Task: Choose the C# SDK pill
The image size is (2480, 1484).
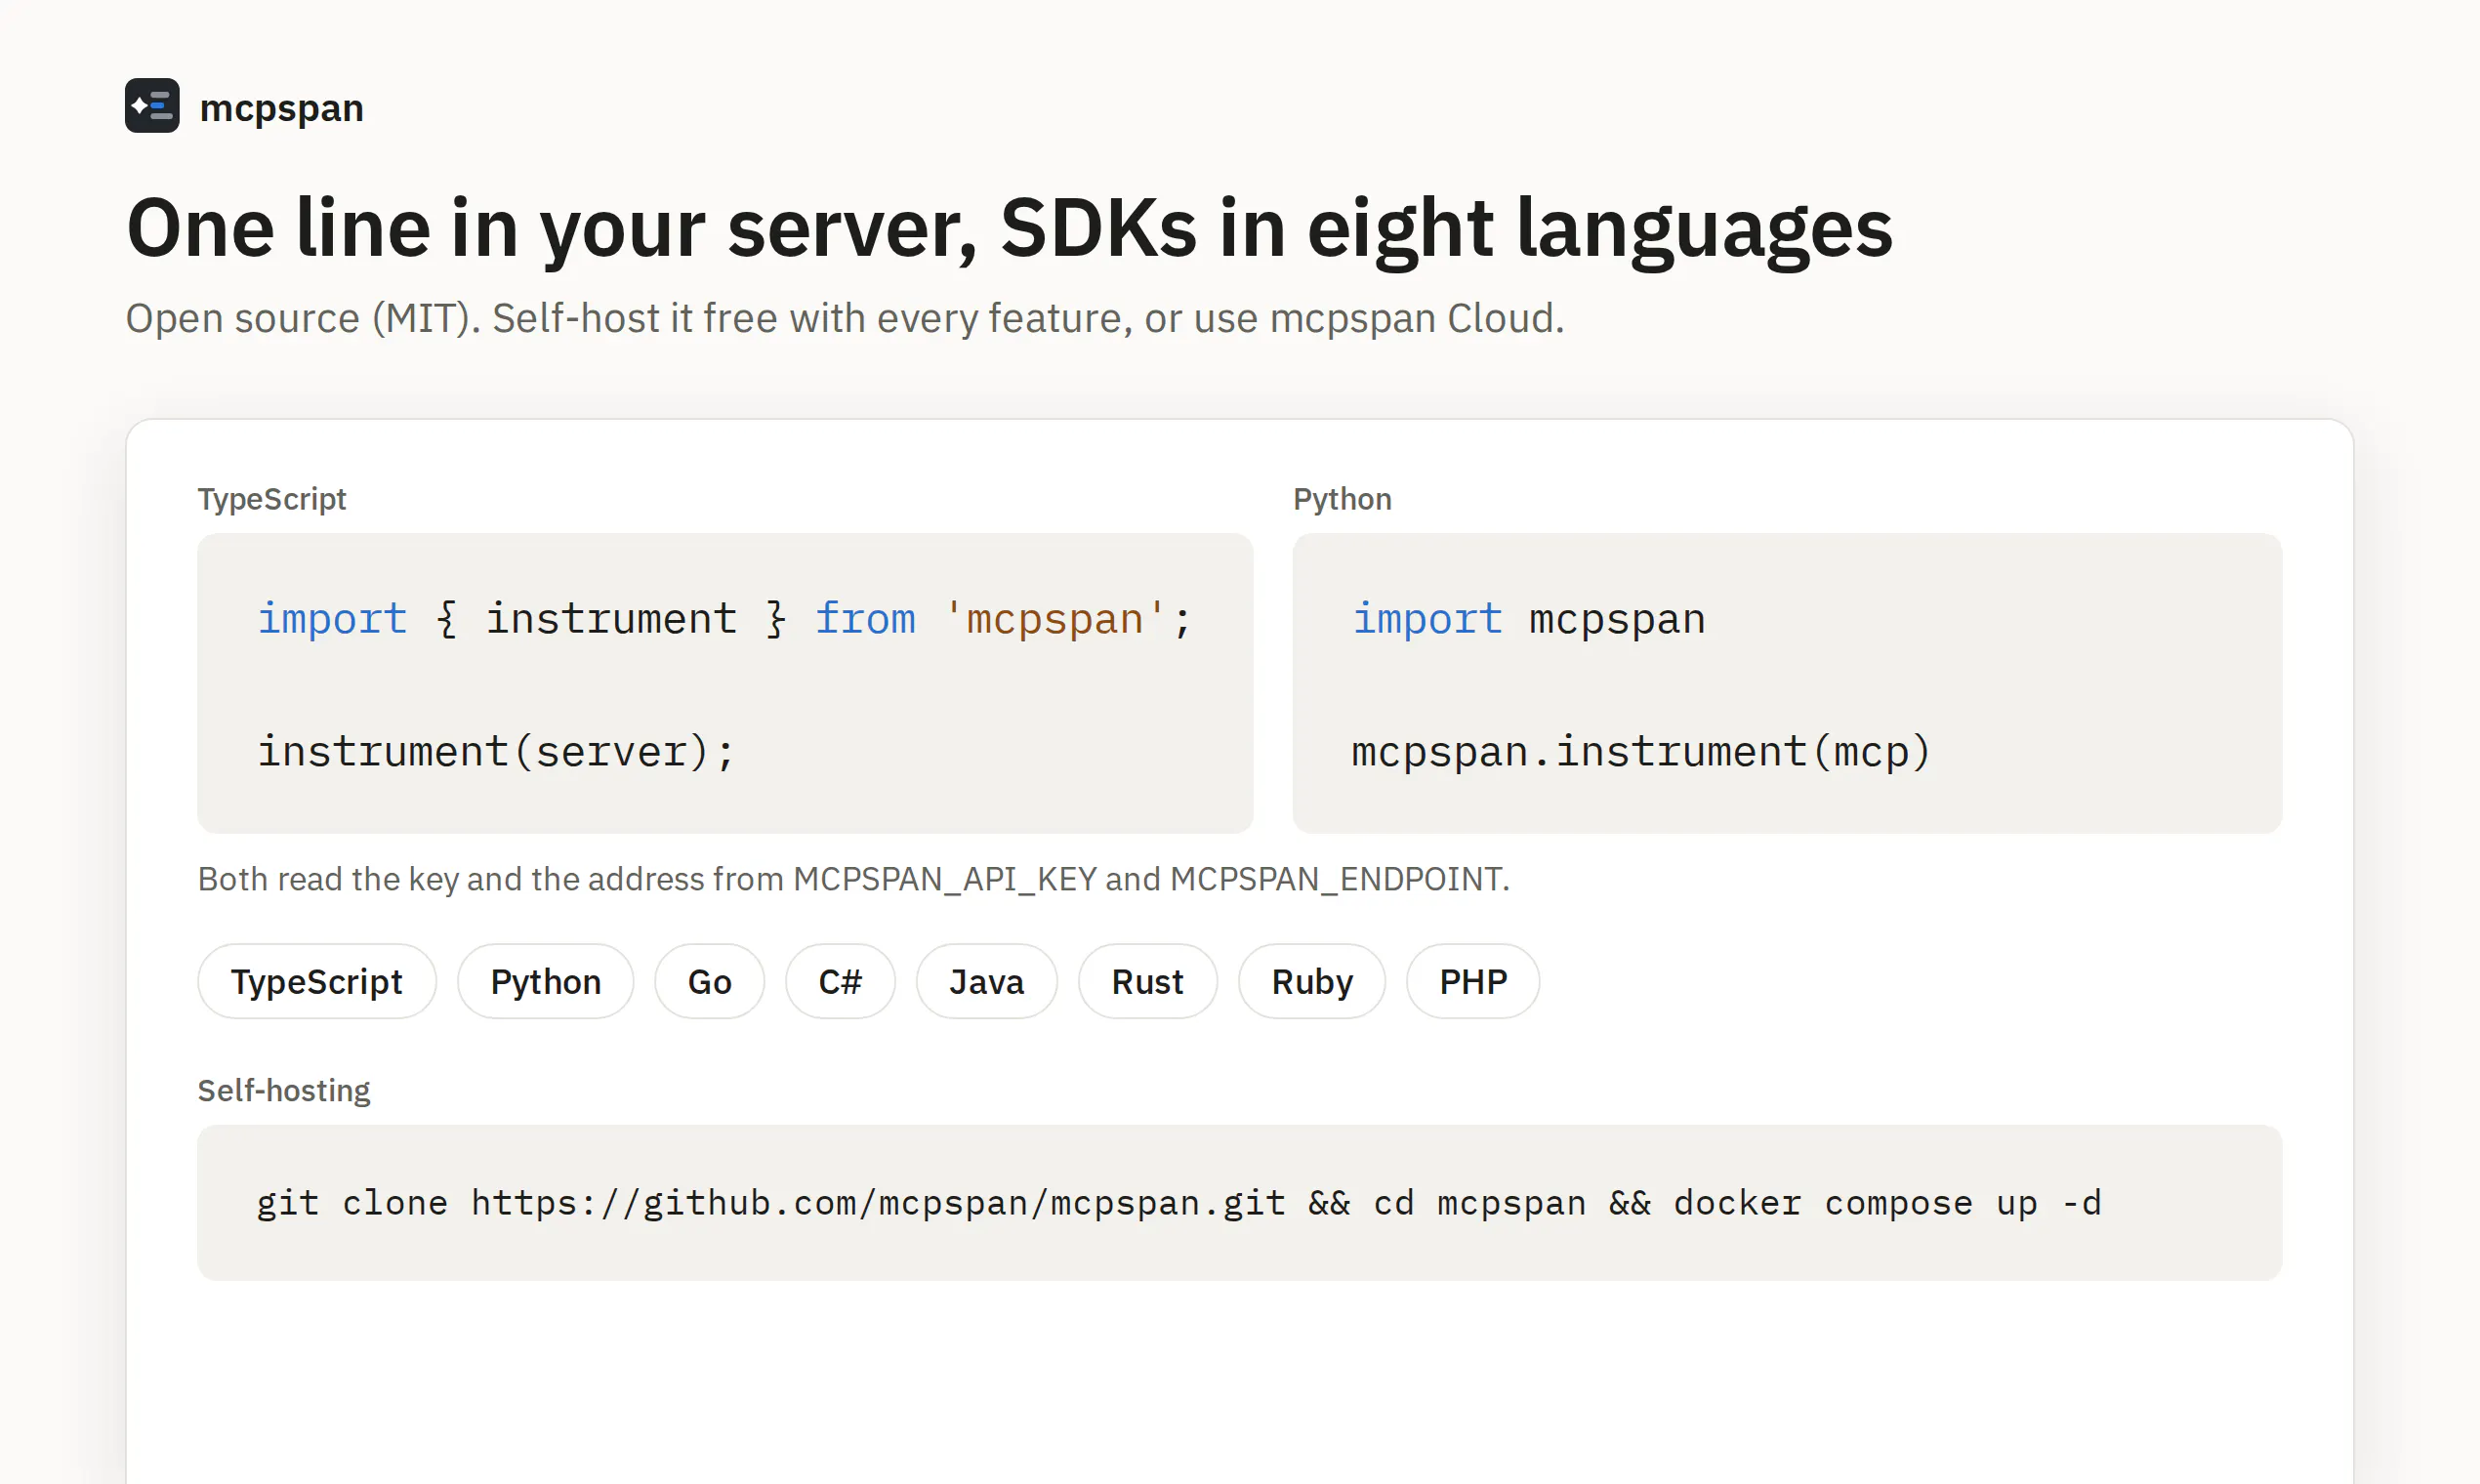Action: 840,981
